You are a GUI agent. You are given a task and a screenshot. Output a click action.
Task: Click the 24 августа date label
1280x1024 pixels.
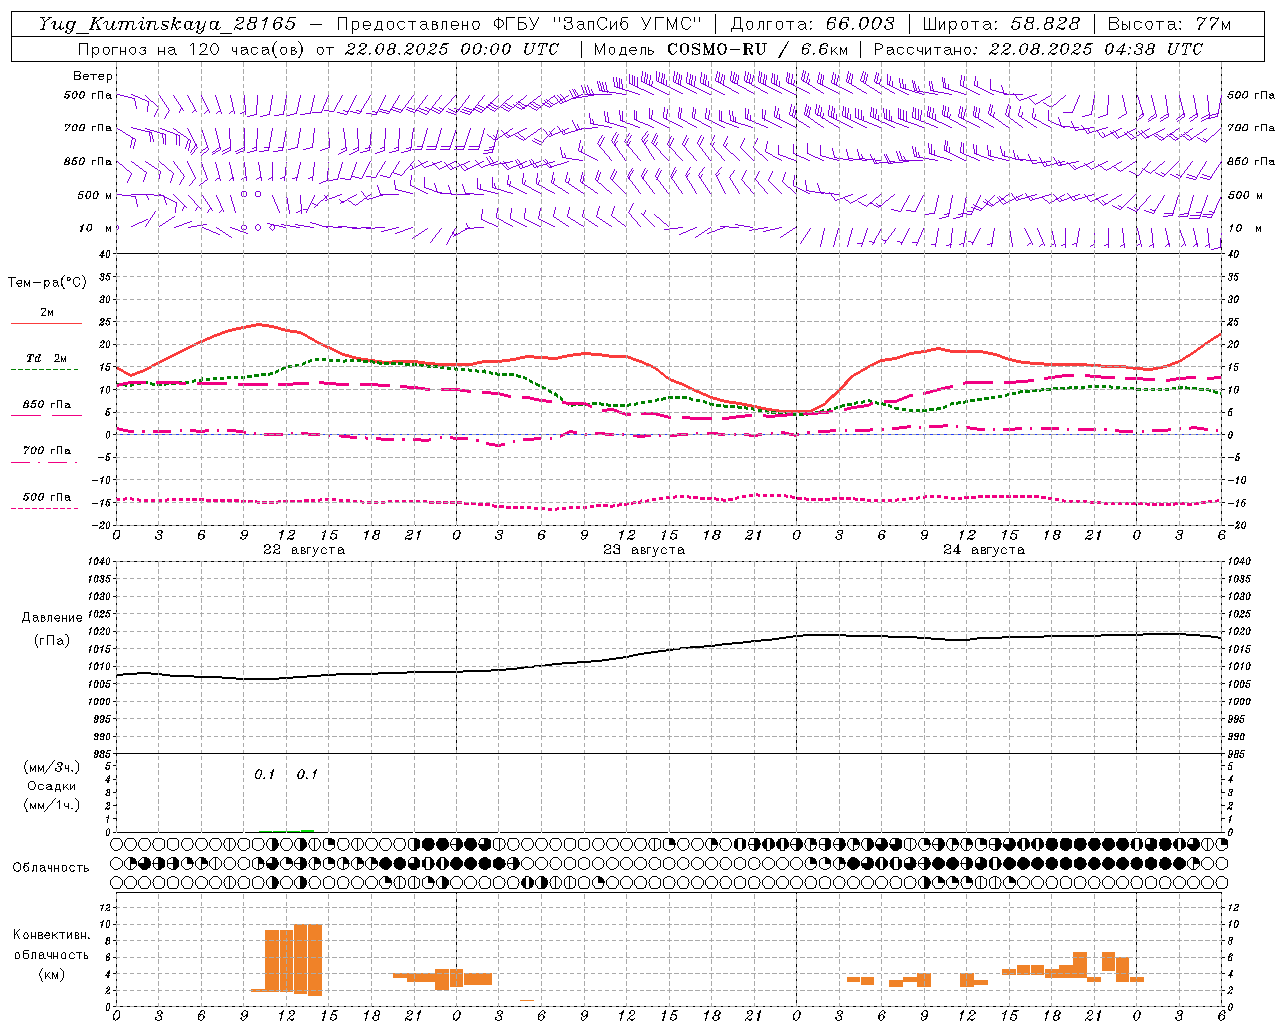point(984,550)
